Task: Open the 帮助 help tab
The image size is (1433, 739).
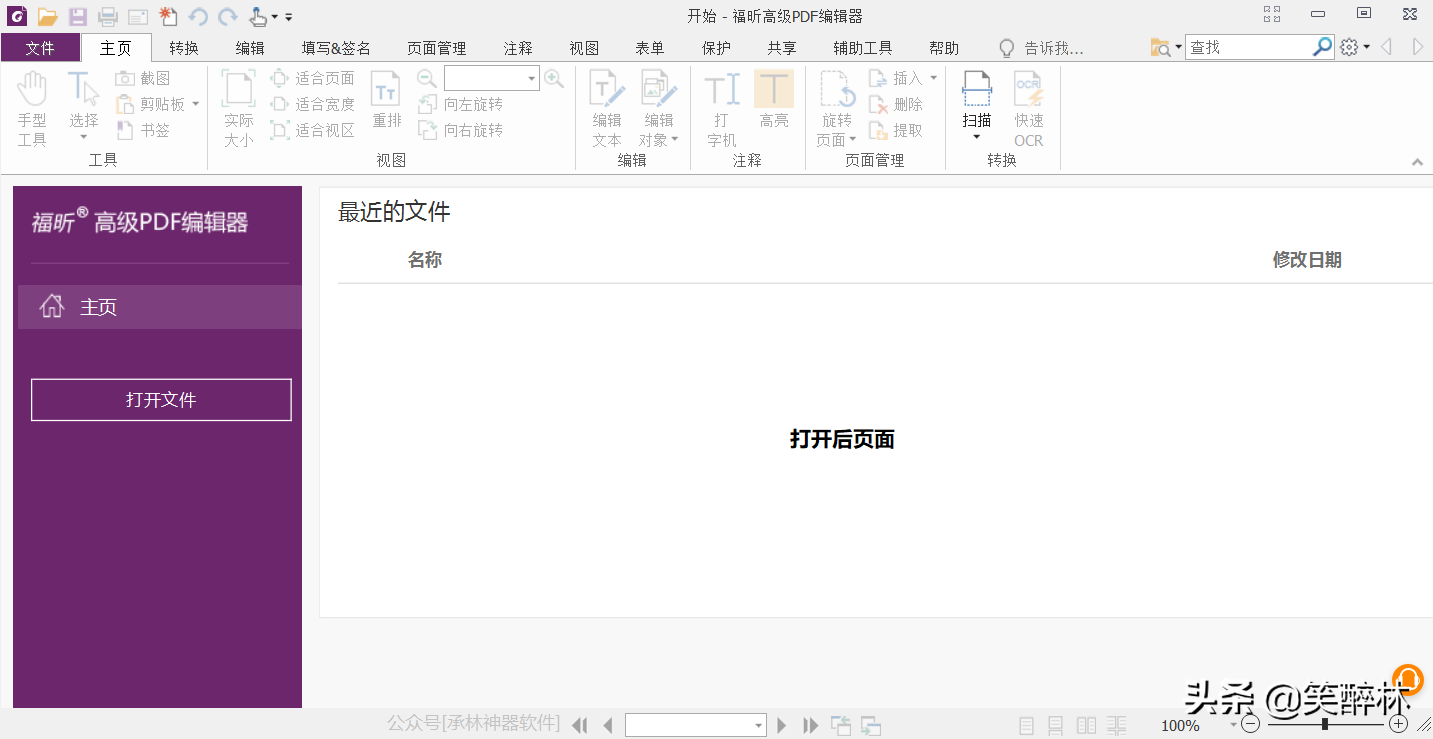Action: pos(944,48)
